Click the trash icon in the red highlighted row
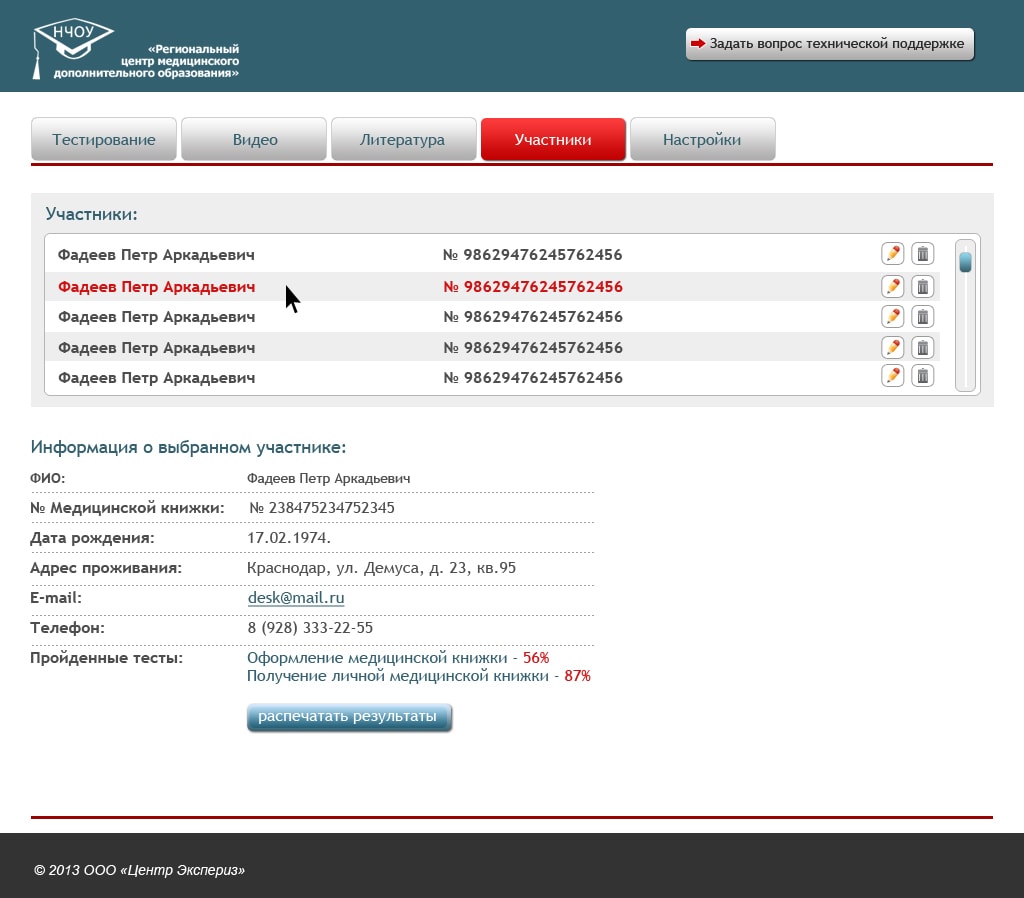 click(922, 286)
